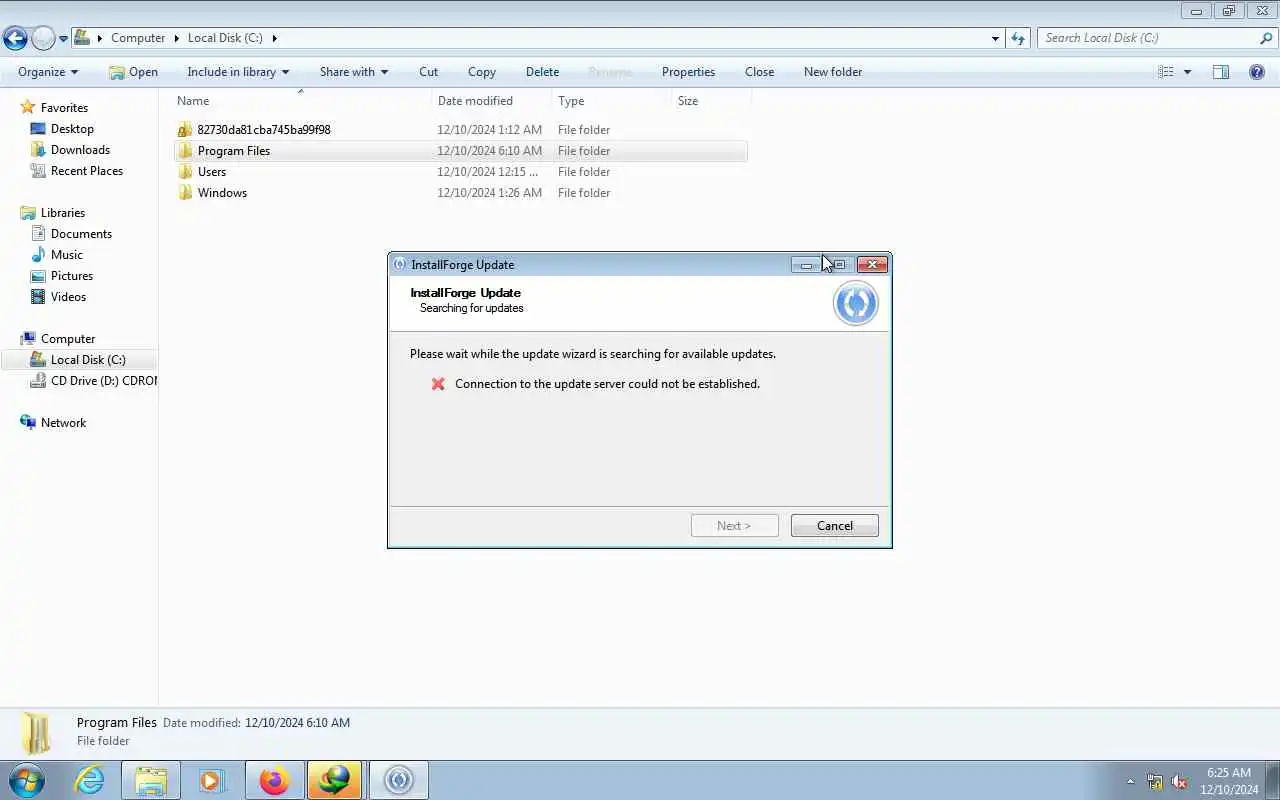
Task: Click the muted volume tray icon
Action: tap(1179, 782)
